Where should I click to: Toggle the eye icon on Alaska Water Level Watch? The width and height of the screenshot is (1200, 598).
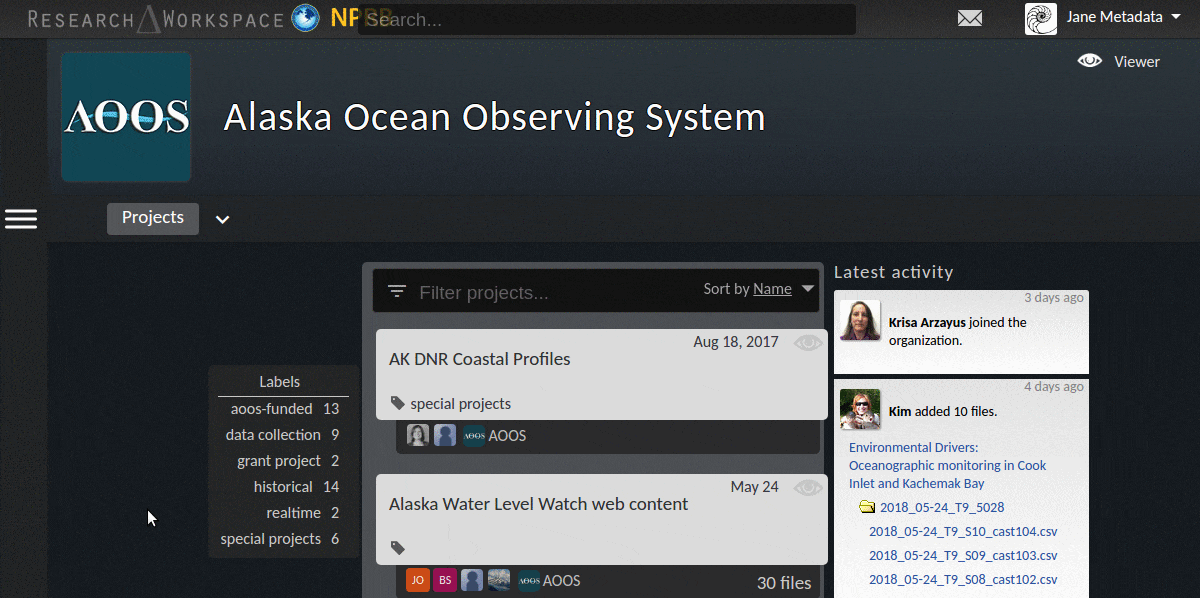coord(808,488)
